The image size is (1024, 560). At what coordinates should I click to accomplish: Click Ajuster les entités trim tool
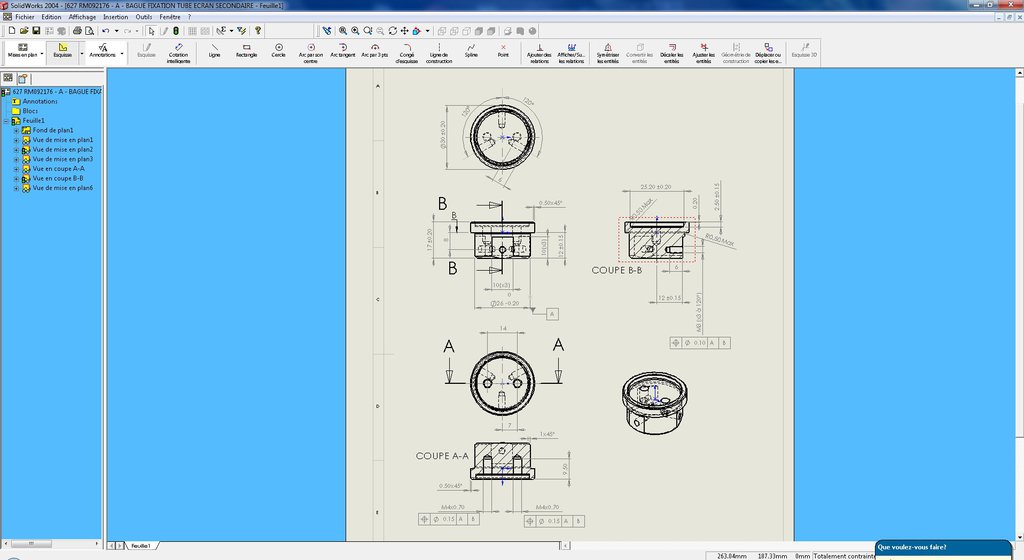pyautogui.click(x=703, y=52)
